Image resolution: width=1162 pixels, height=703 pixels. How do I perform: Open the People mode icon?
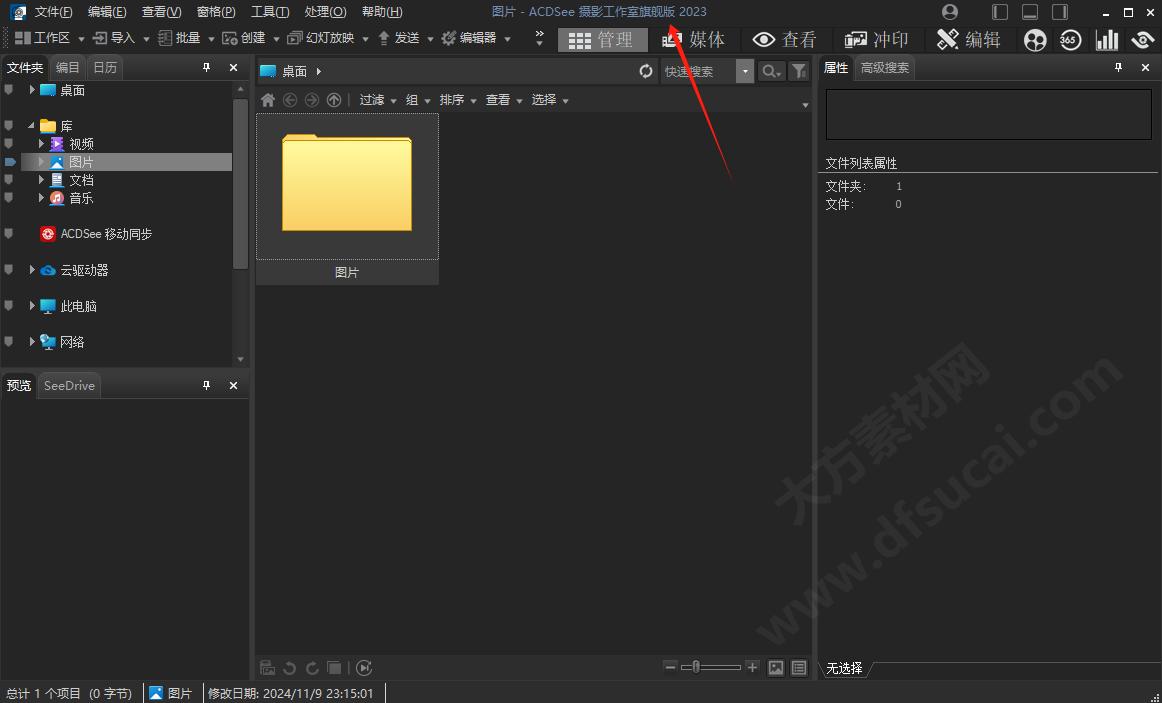[1035, 40]
